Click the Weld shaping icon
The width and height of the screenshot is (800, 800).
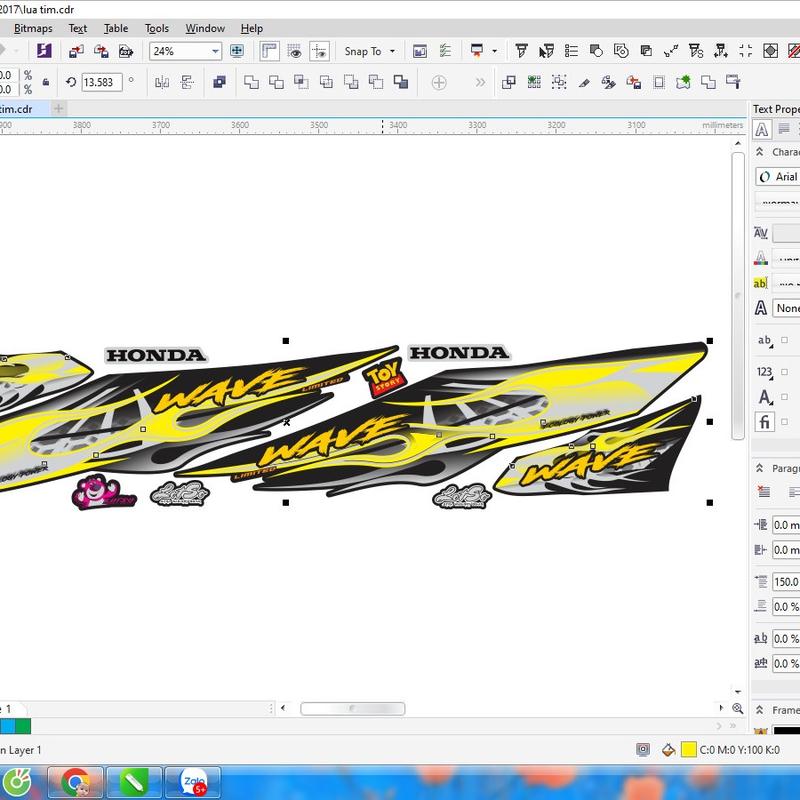251,82
